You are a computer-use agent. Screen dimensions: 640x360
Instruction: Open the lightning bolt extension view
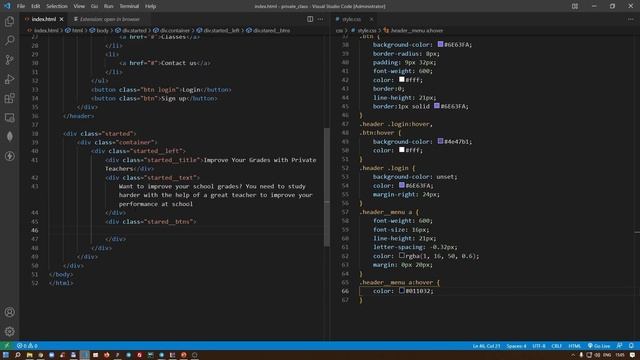pos(9,156)
